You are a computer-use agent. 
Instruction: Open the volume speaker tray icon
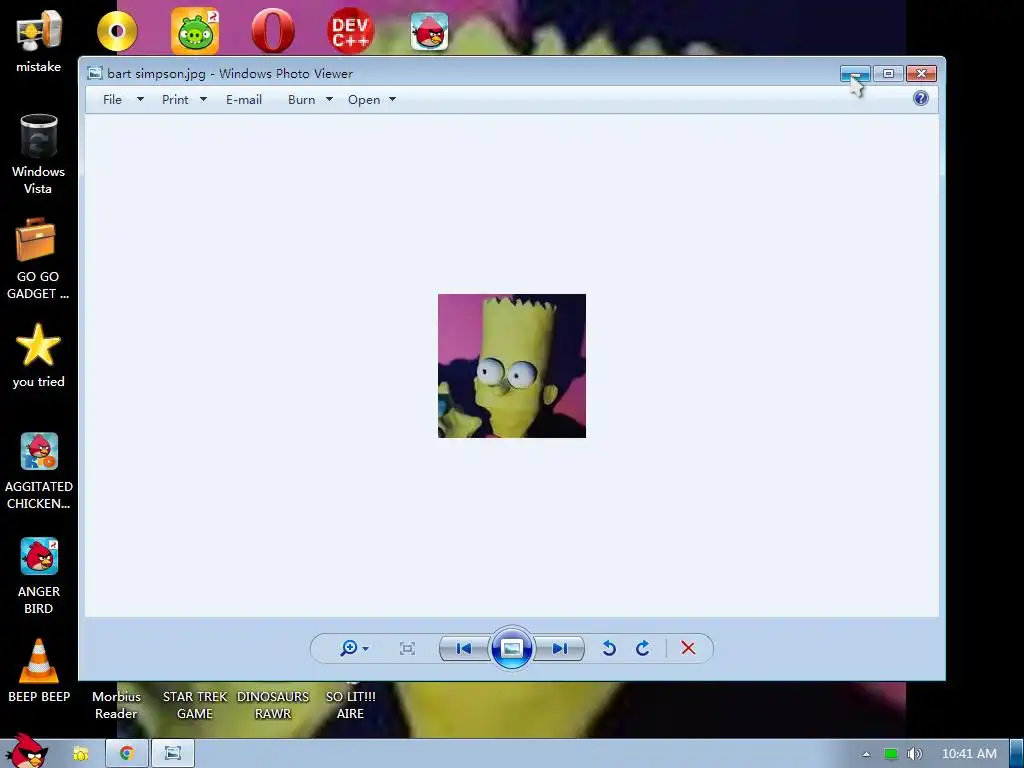(914, 754)
